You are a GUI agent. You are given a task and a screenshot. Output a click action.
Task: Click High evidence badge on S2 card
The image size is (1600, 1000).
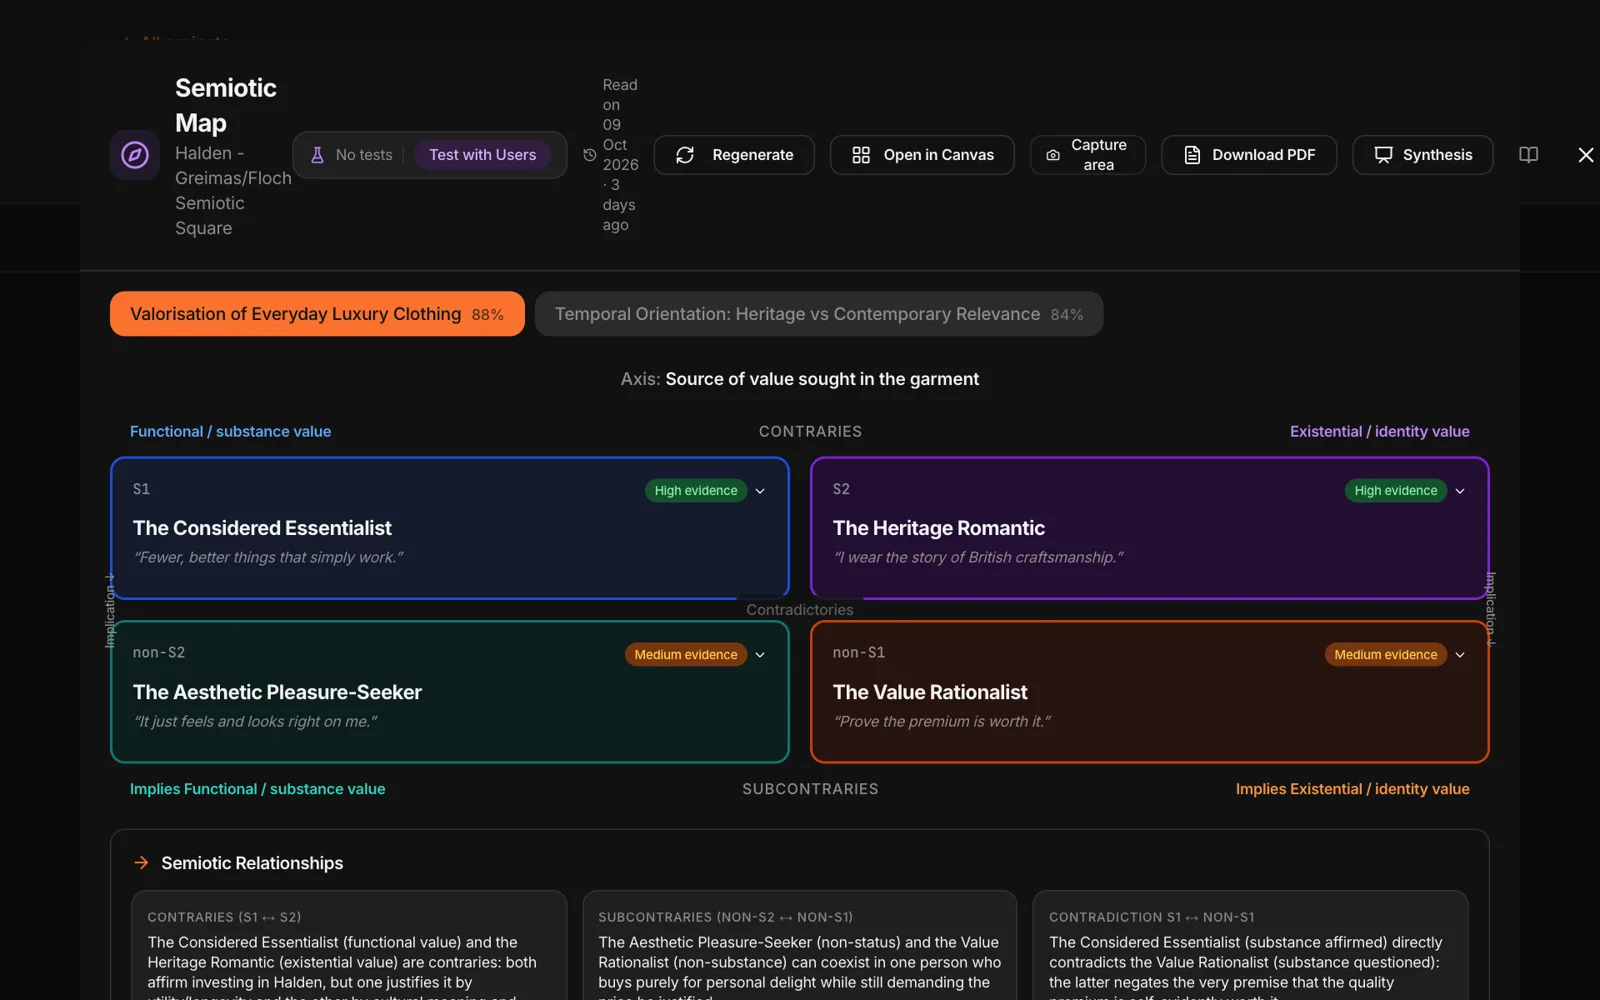(1396, 491)
